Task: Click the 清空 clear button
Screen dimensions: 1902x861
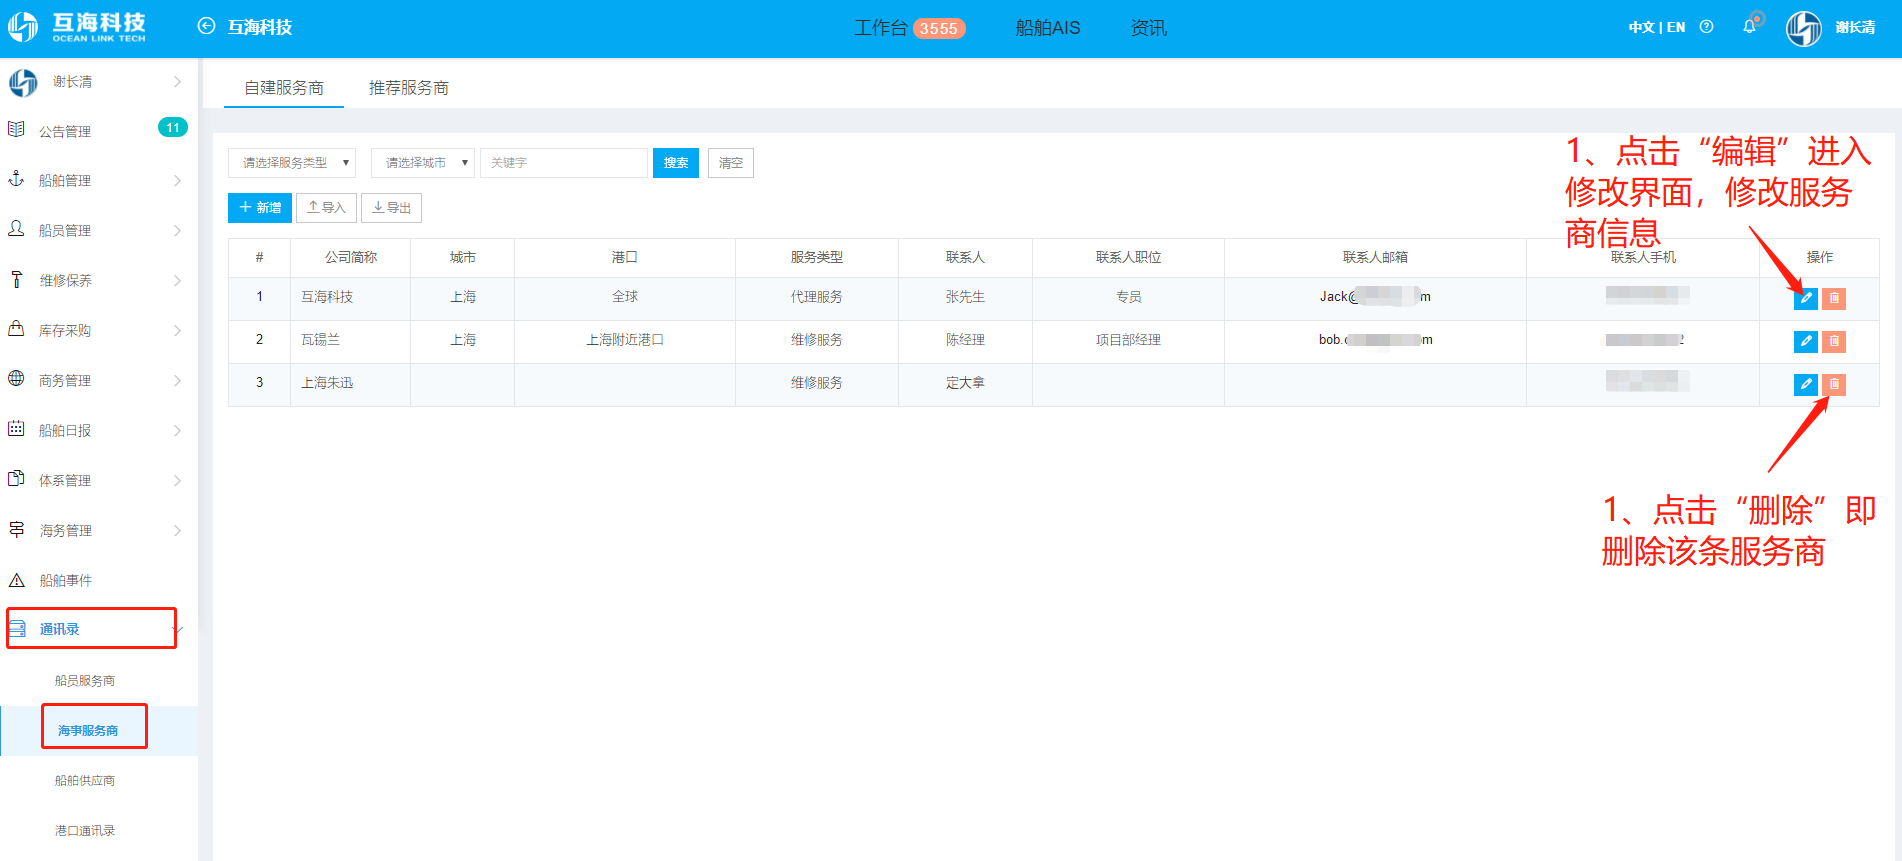Action: [x=731, y=163]
